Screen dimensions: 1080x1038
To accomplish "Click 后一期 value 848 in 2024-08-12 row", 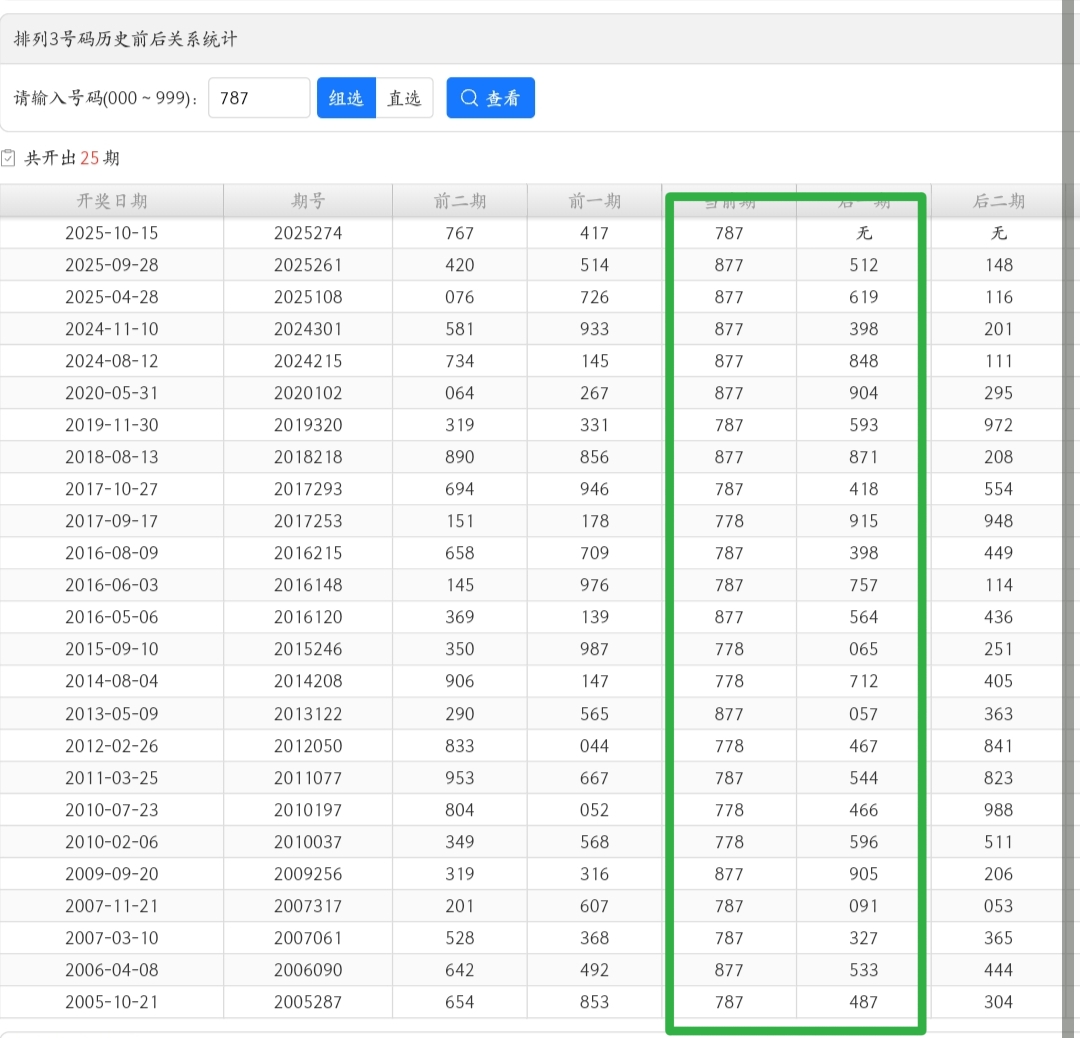I will (864, 361).
